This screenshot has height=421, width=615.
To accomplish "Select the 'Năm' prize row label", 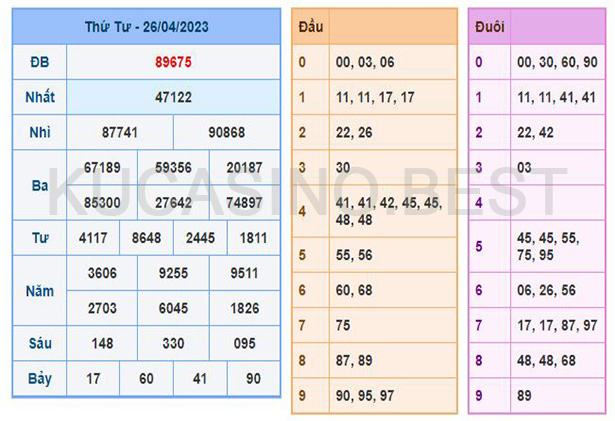I will click(x=40, y=291).
